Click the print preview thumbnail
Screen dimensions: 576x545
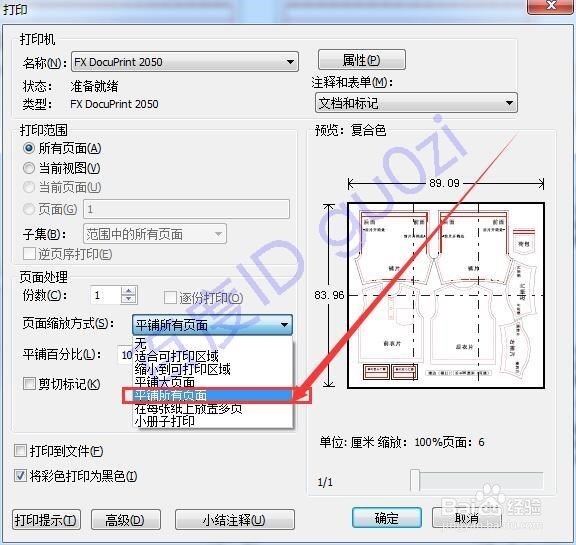point(446,295)
